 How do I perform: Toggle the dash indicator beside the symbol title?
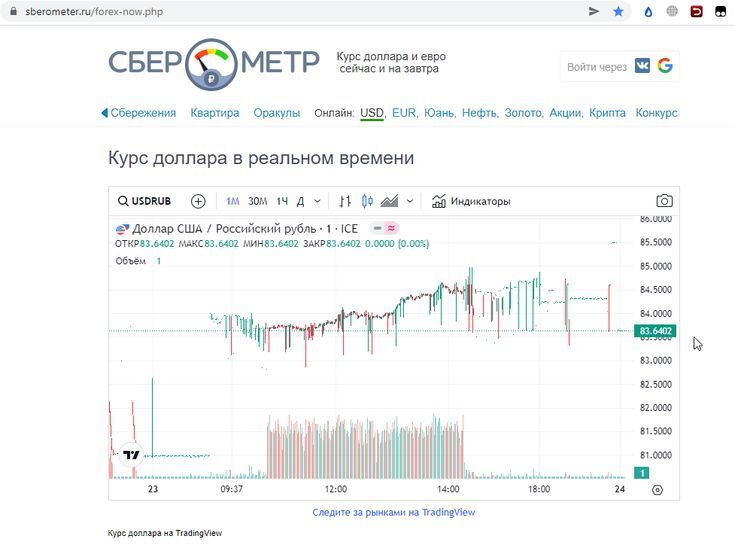pos(377,228)
